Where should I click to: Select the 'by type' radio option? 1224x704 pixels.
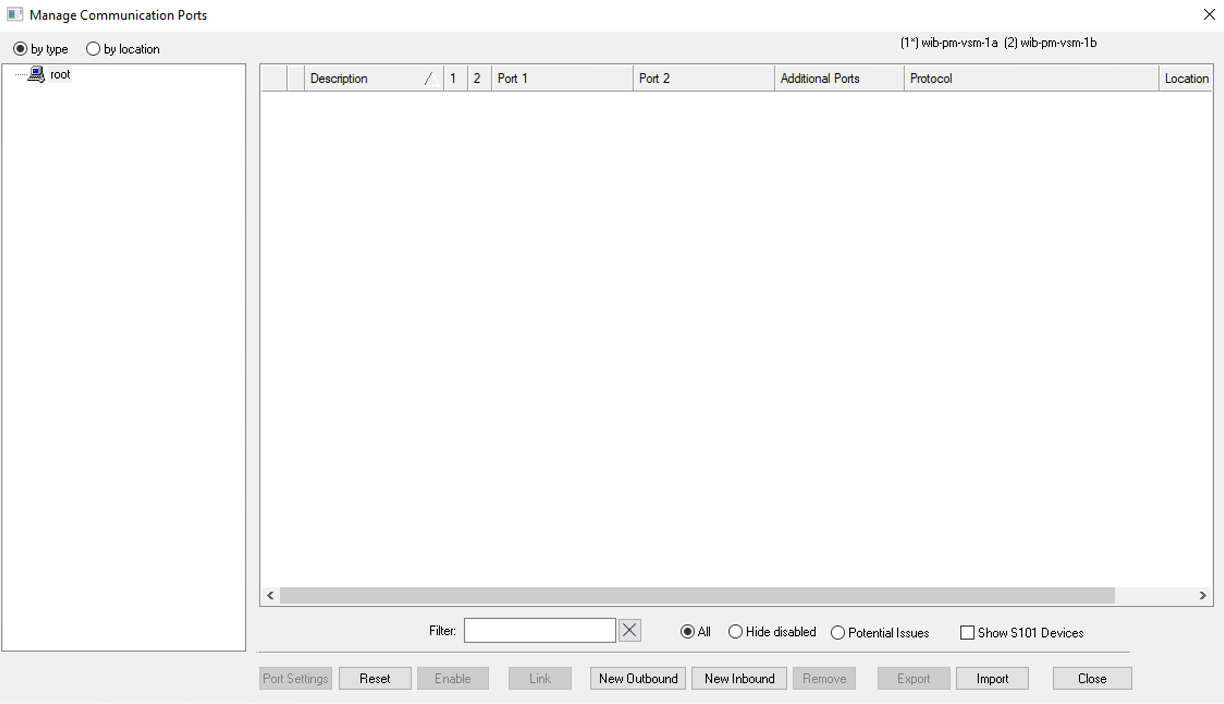[21, 49]
